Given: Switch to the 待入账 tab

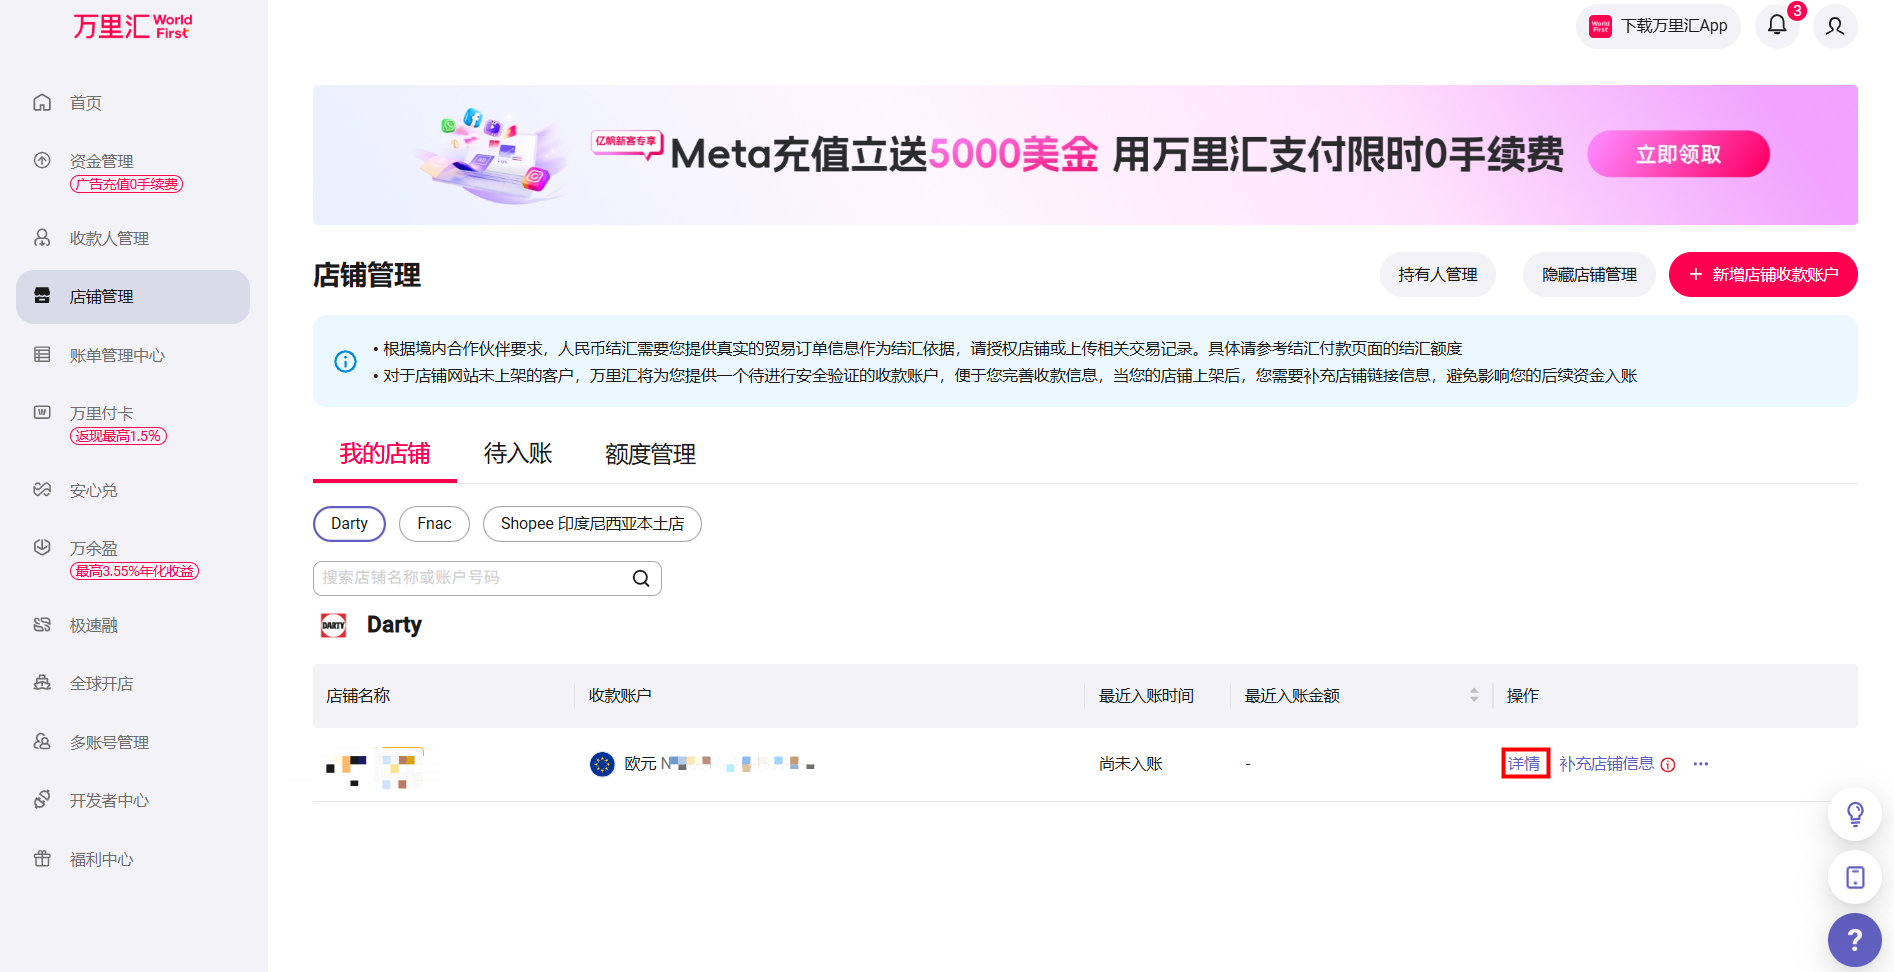Looking at the screenshot, I should (518, 454).
